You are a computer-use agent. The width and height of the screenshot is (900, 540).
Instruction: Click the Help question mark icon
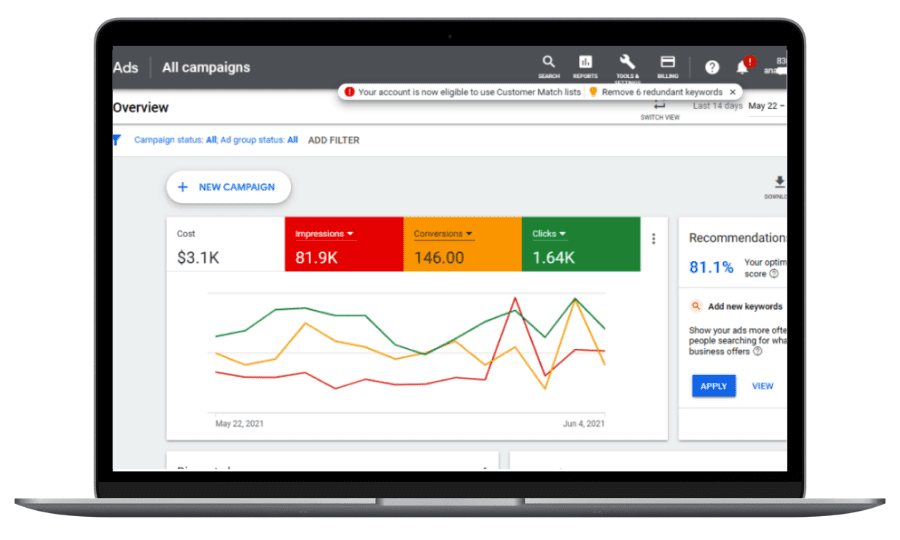tap(712, 67)
